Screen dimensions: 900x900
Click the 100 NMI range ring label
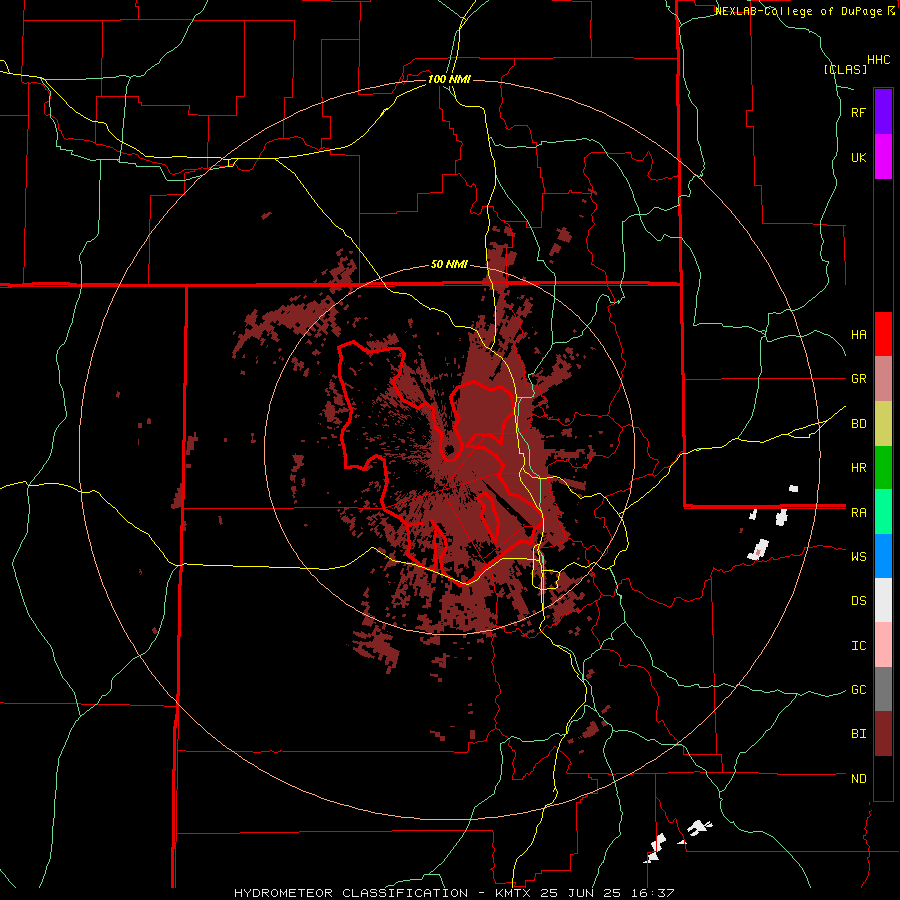(449, 79)
